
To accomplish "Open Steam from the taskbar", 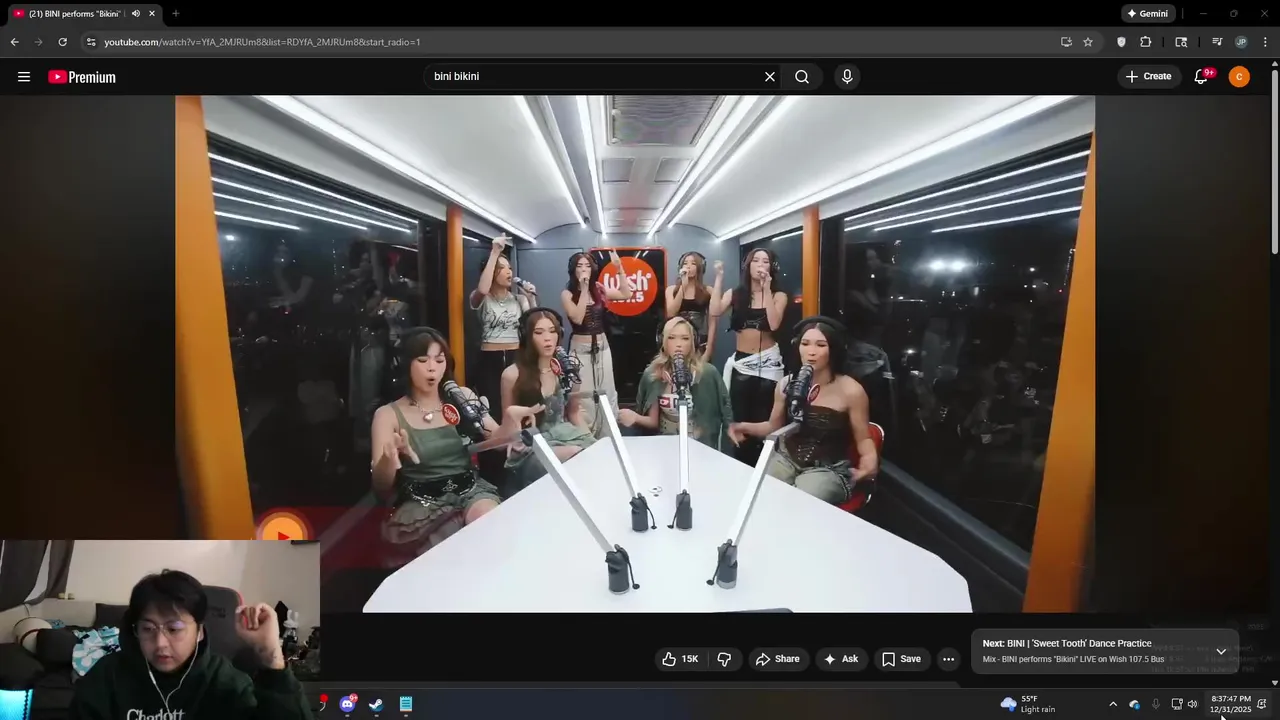I will [x=376, y=704].
